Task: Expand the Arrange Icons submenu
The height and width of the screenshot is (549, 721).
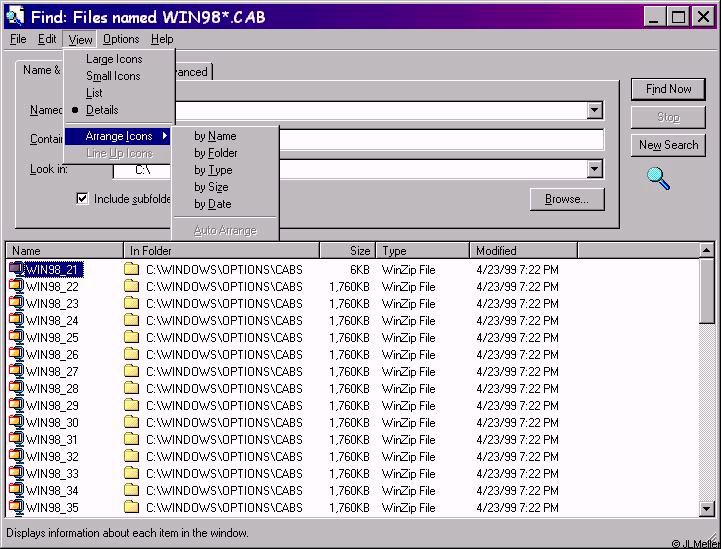Action: 118,136
